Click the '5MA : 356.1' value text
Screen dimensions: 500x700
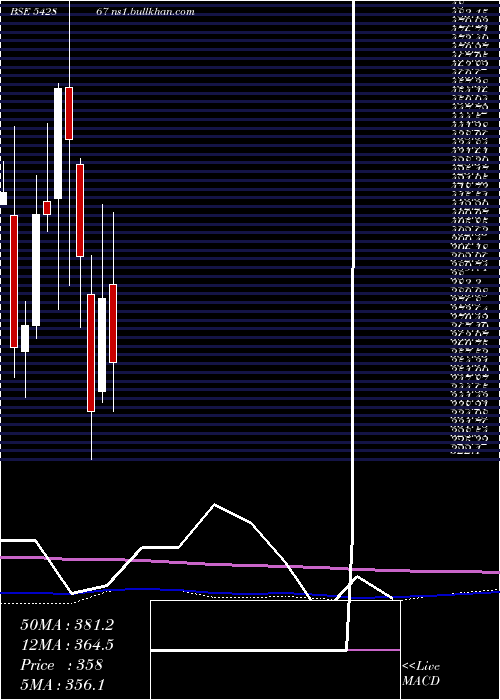tap(62, 685)
